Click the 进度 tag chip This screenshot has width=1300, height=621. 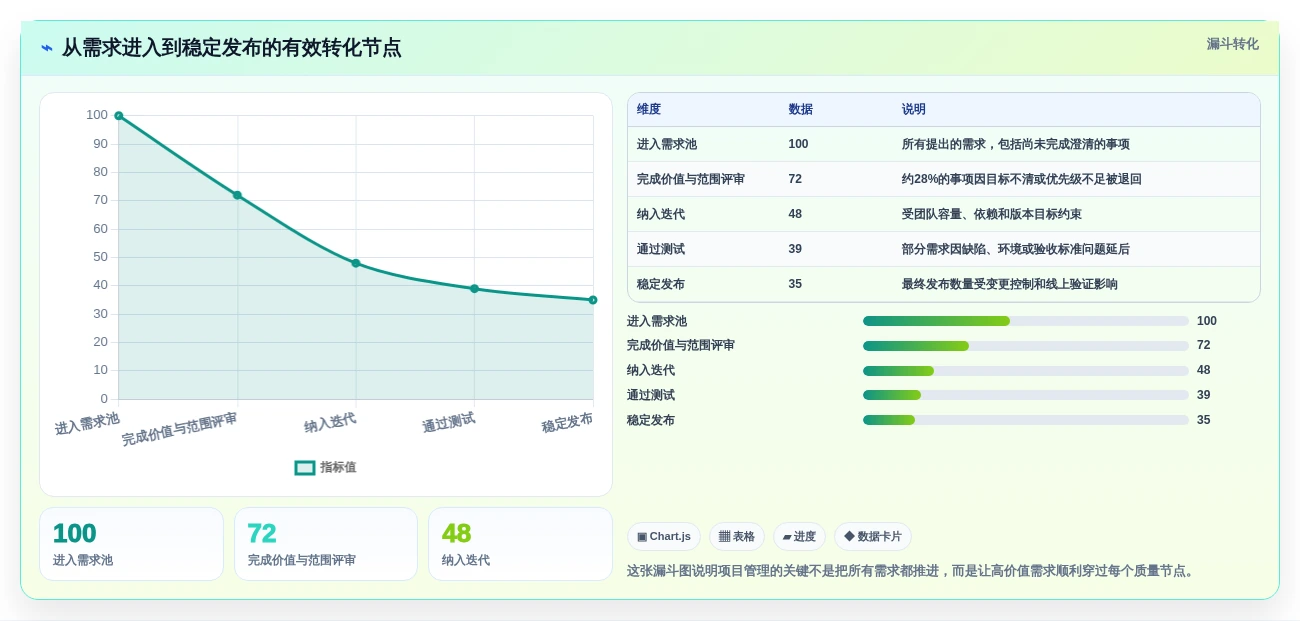pos(799,537)
